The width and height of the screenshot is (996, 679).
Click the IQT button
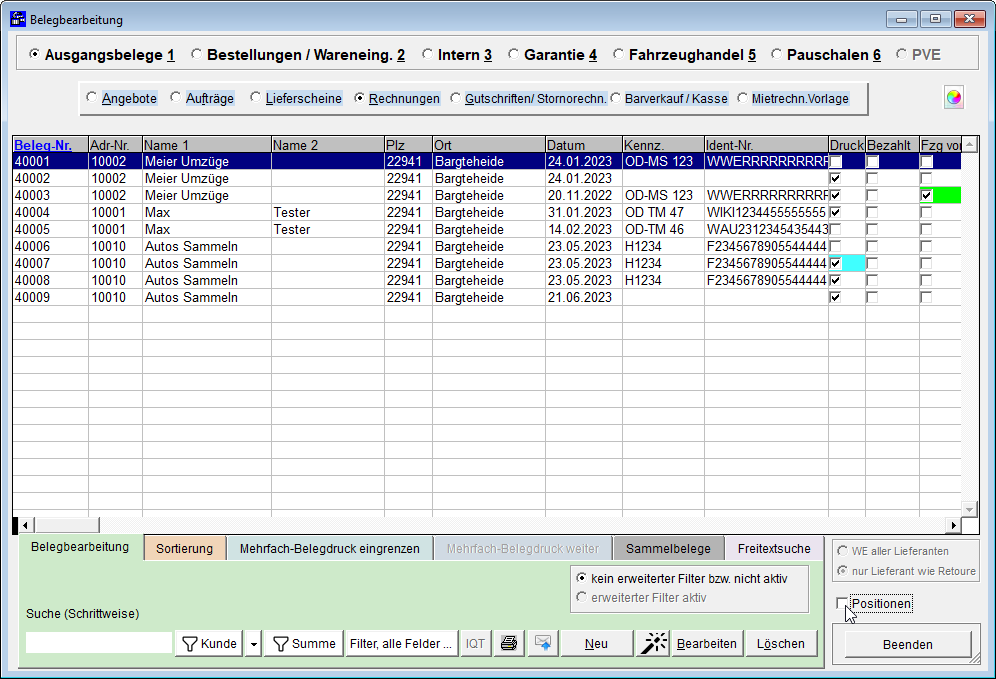pos(475,643)
